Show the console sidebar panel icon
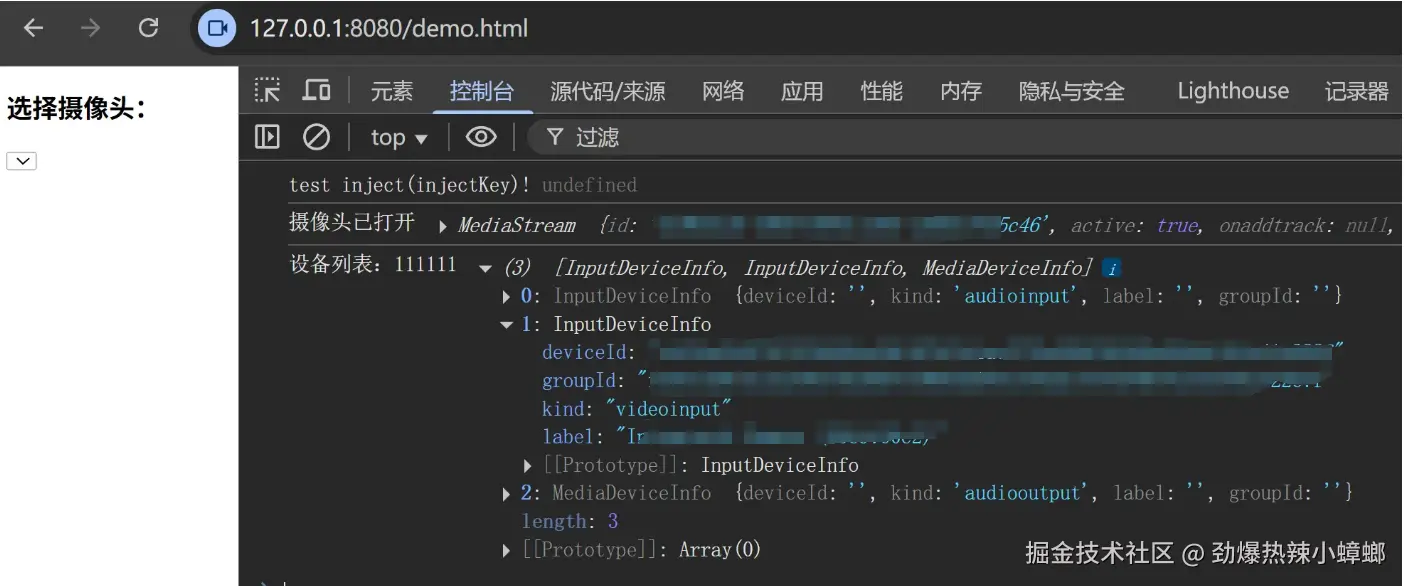 click(267, 137)
